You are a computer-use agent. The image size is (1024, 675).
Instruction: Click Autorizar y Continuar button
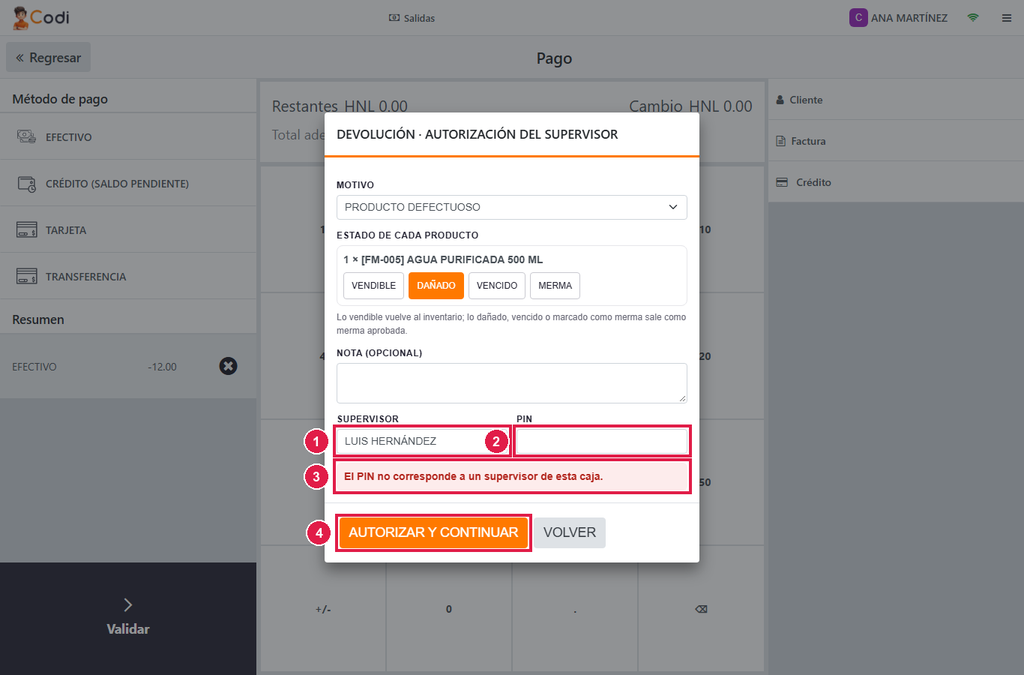tap(434, 533)
